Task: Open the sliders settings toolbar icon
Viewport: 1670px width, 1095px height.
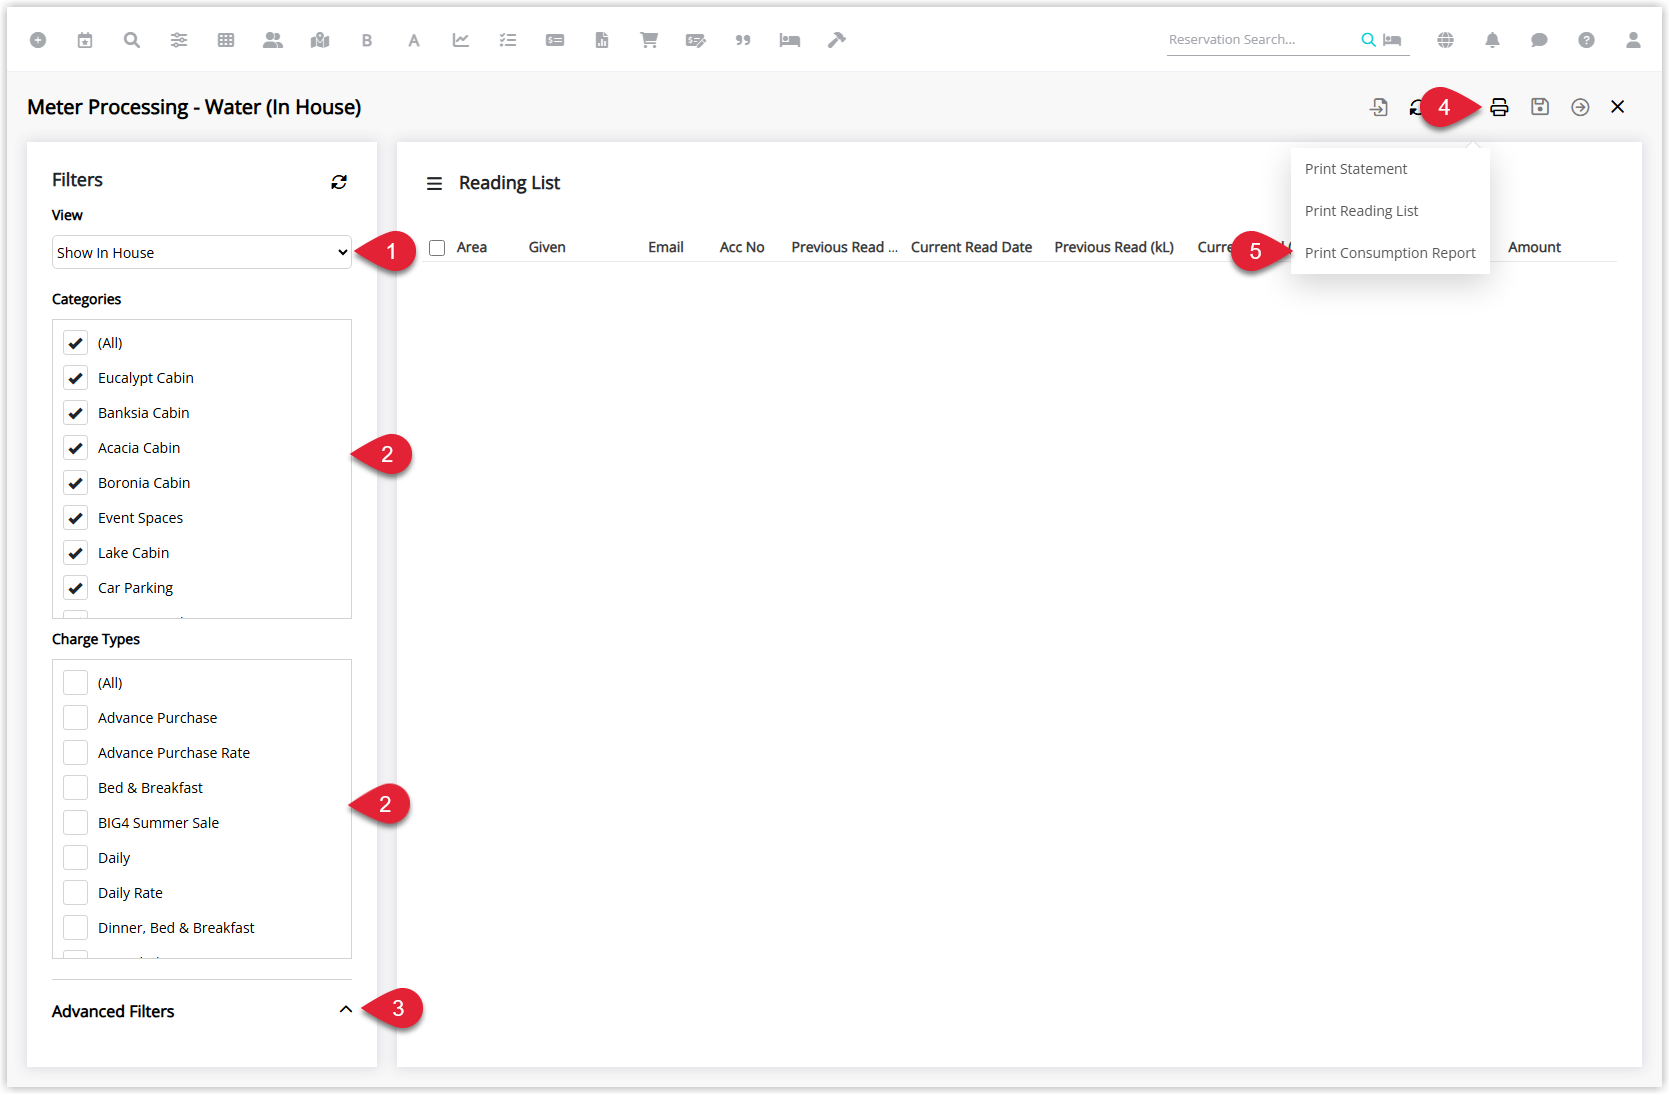Action: 179,40
